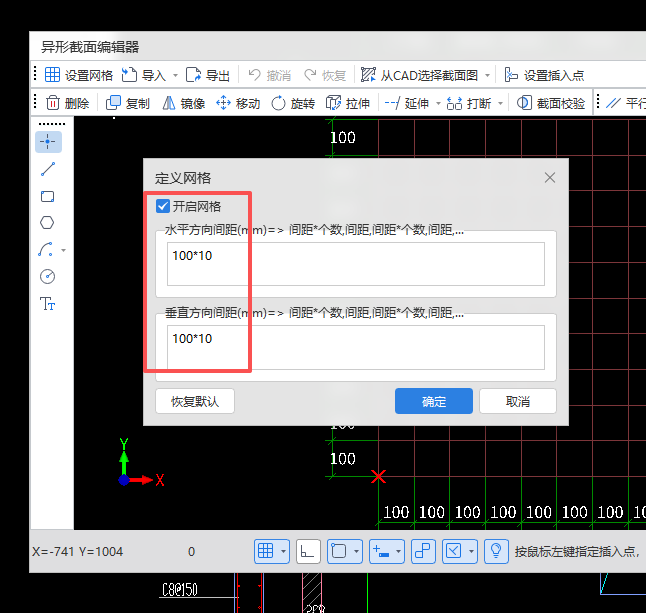Choose 从CAD选择截面图 tool
This screenshot has height=613, width=646.
click(419, 75)
